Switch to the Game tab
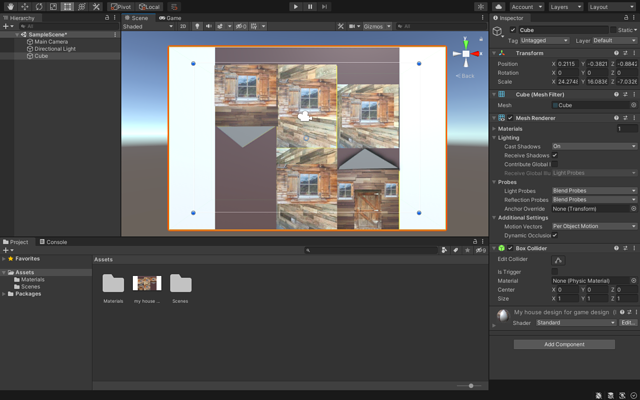Viewport: 640px width, 400px height. click(x=170, y=18)
